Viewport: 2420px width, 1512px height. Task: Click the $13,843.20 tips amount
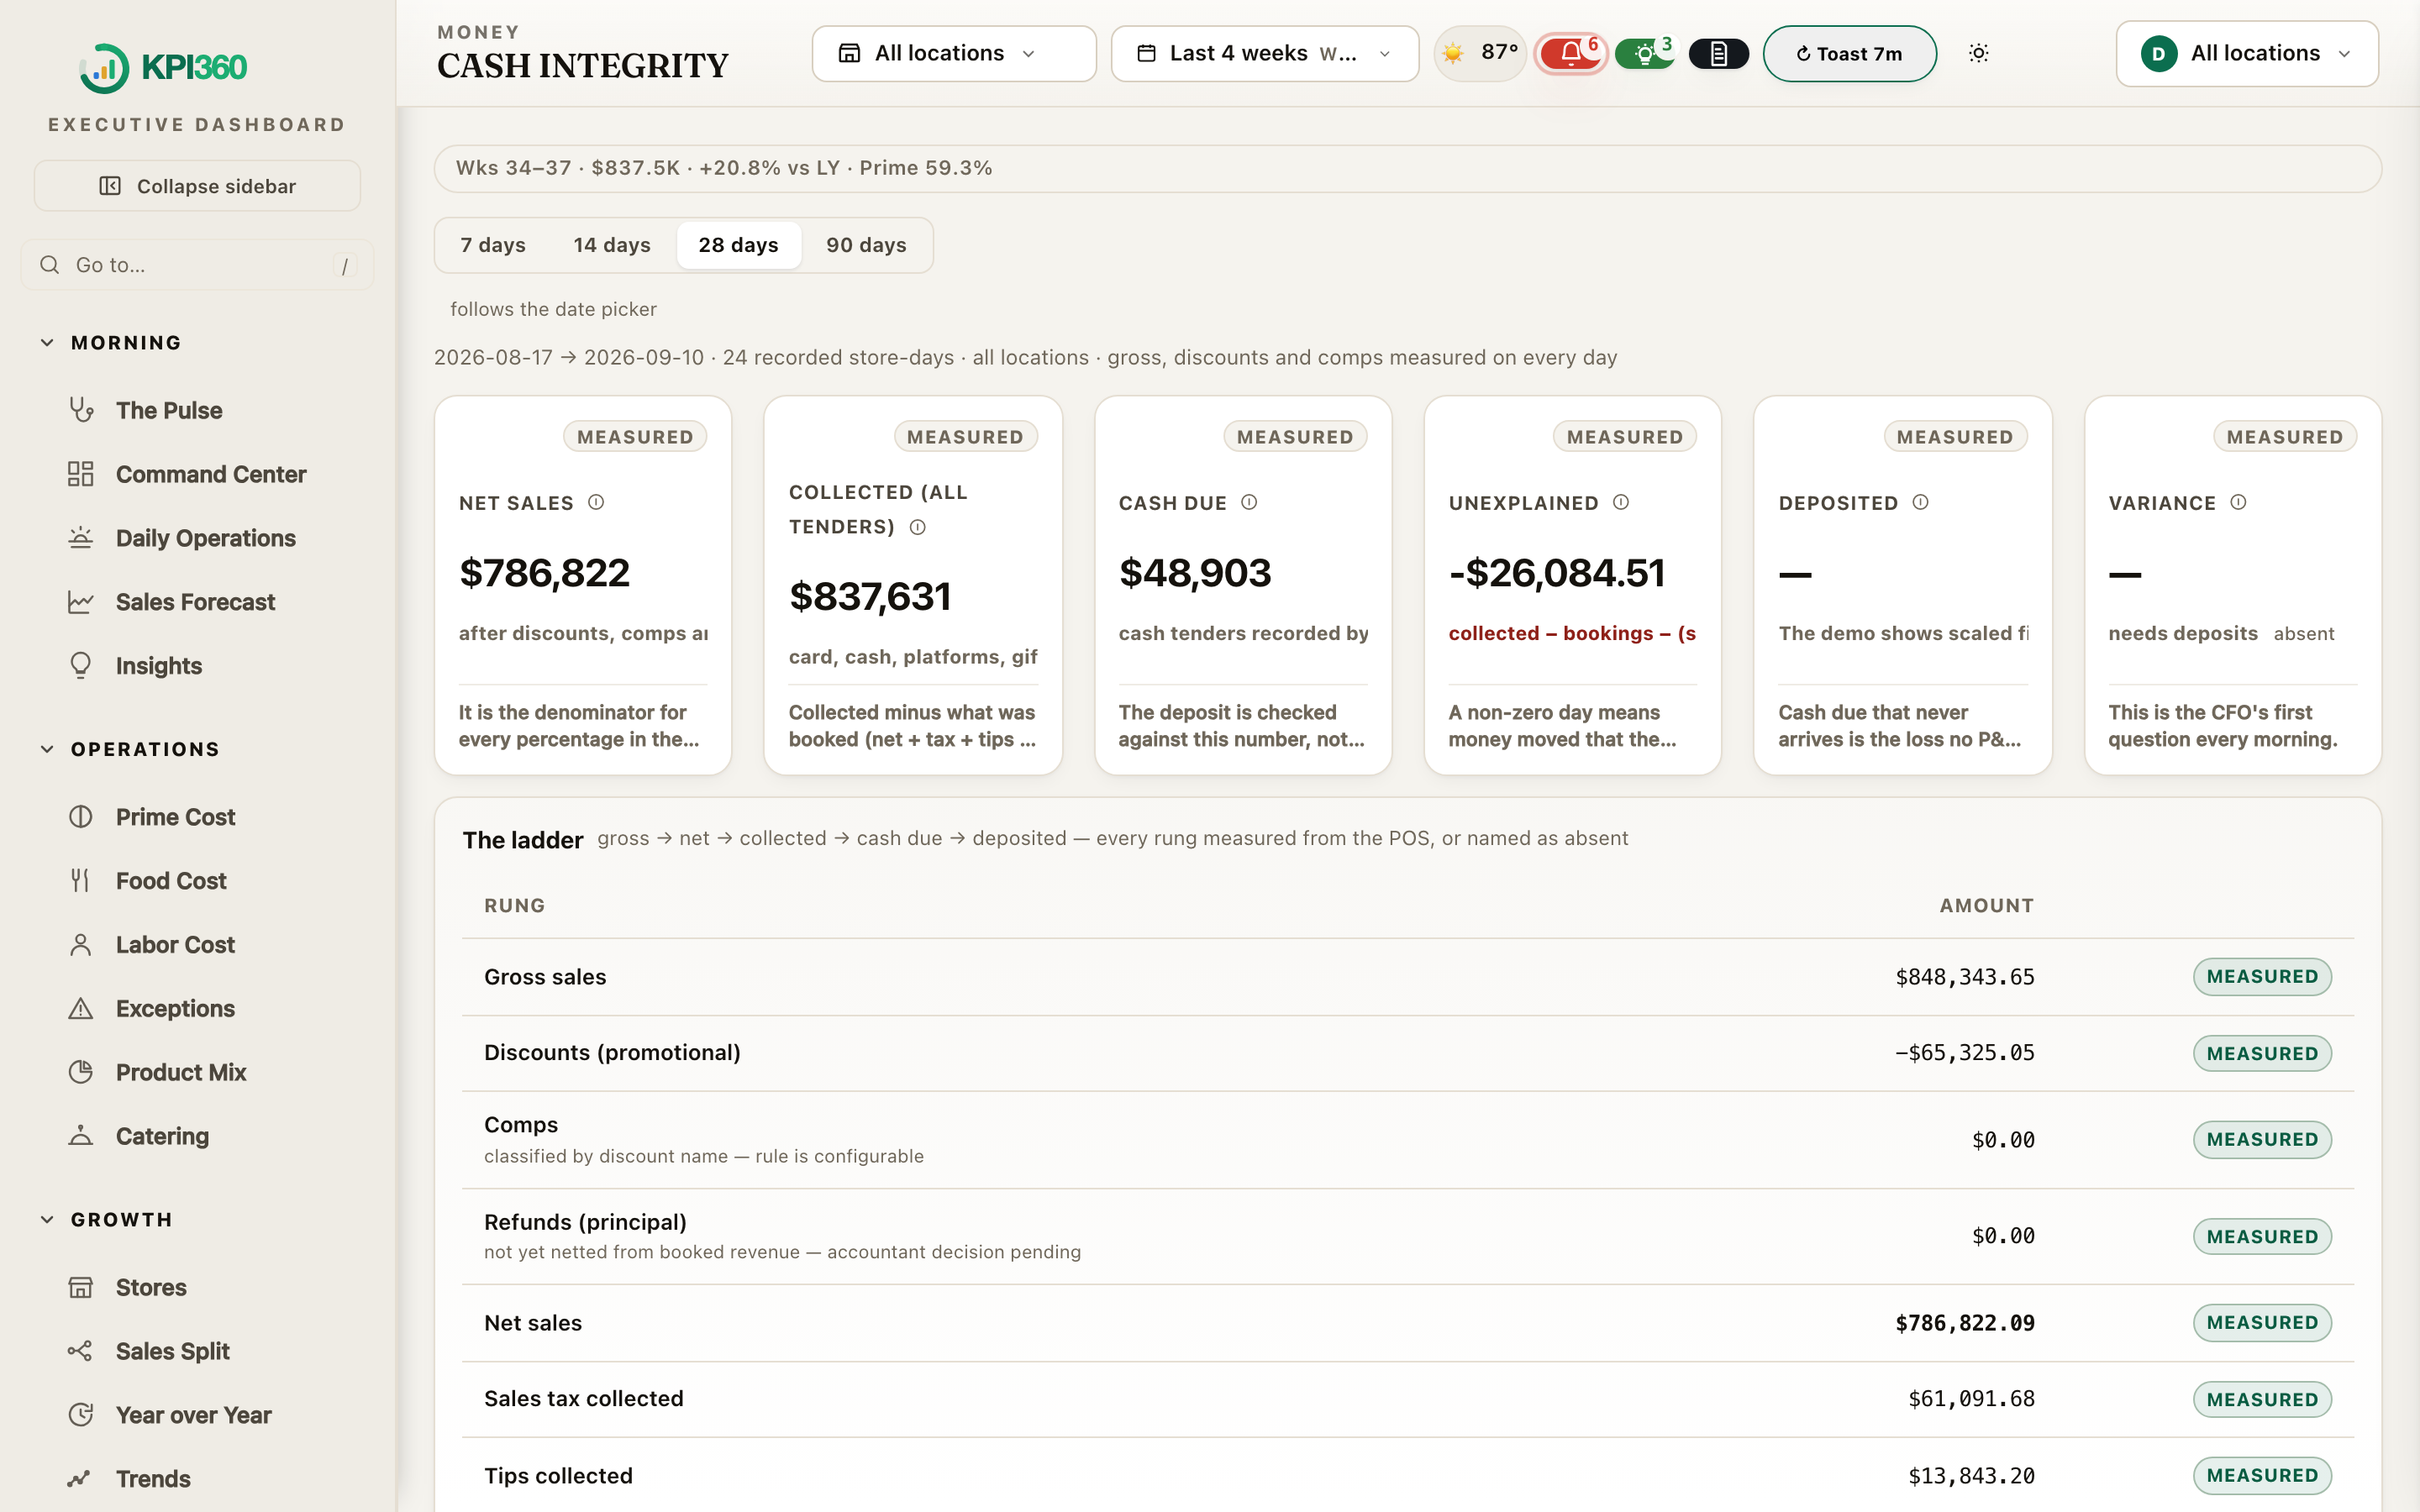[x=1971, y=1475]
